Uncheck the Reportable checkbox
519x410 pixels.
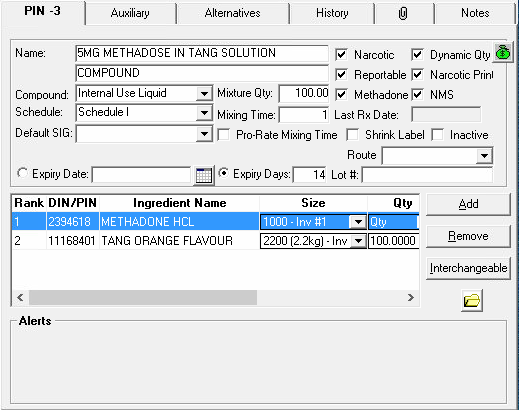point(341,74)
